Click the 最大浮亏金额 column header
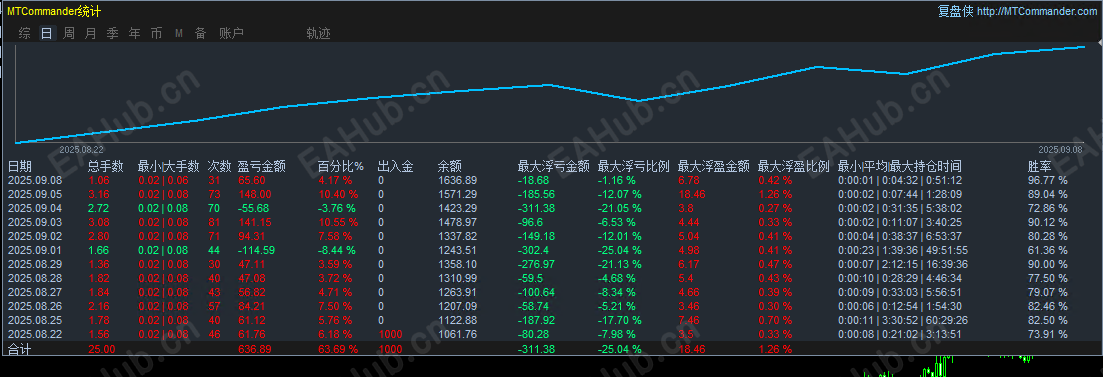This screenshot has height=377, width=1103. pyautogui.click(x=554, y=167)
